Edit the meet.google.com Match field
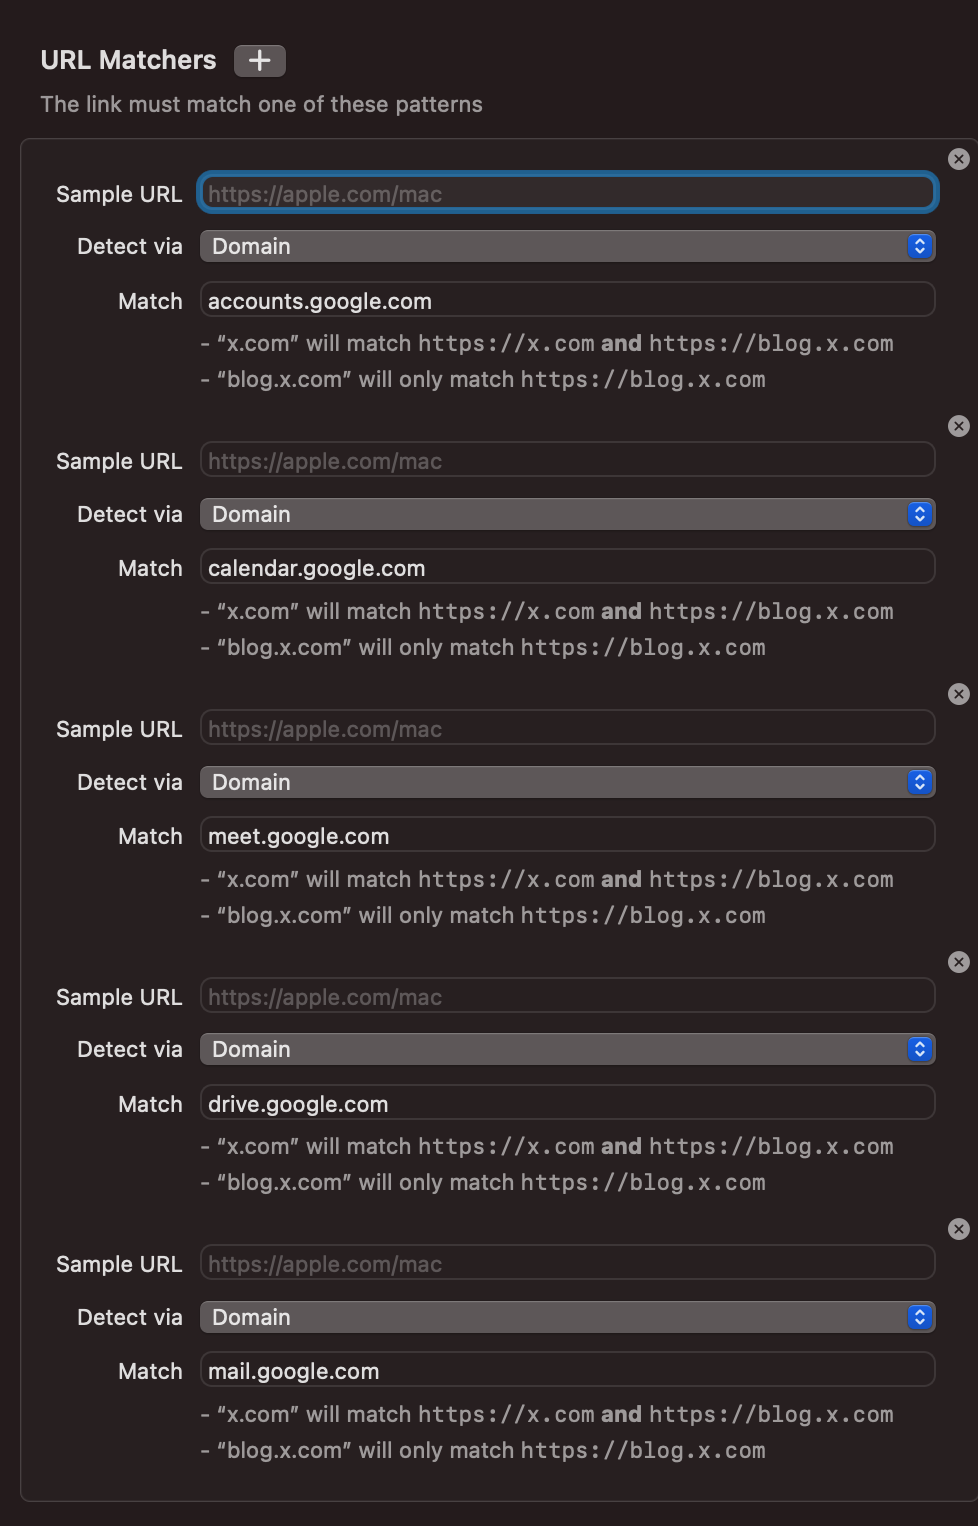The image size is (978, 1526). (567, 835)
